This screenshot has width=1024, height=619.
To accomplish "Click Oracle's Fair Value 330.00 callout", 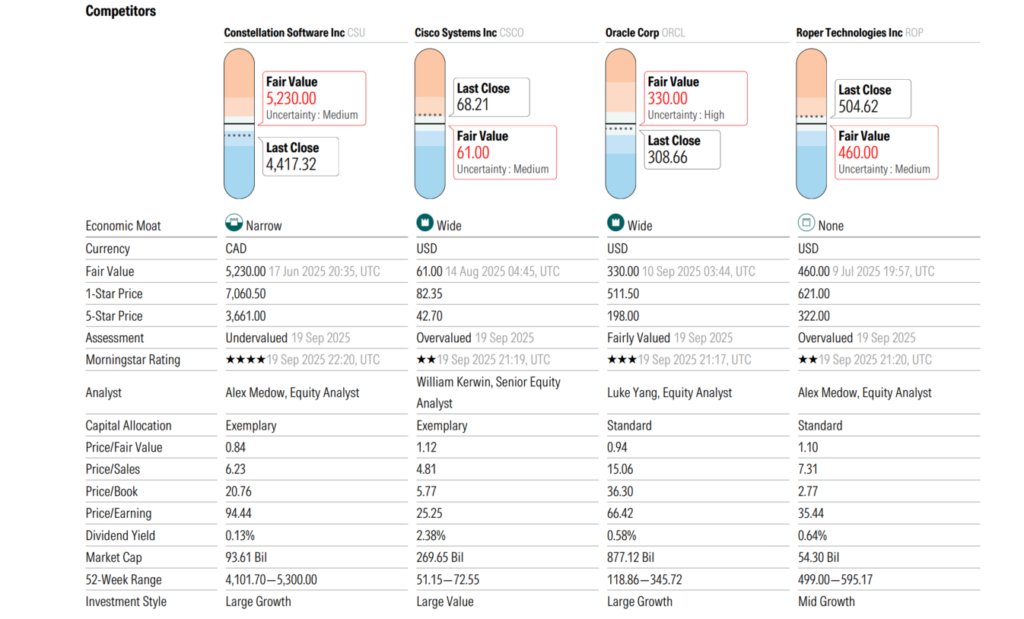I will [x=695, y=98].
